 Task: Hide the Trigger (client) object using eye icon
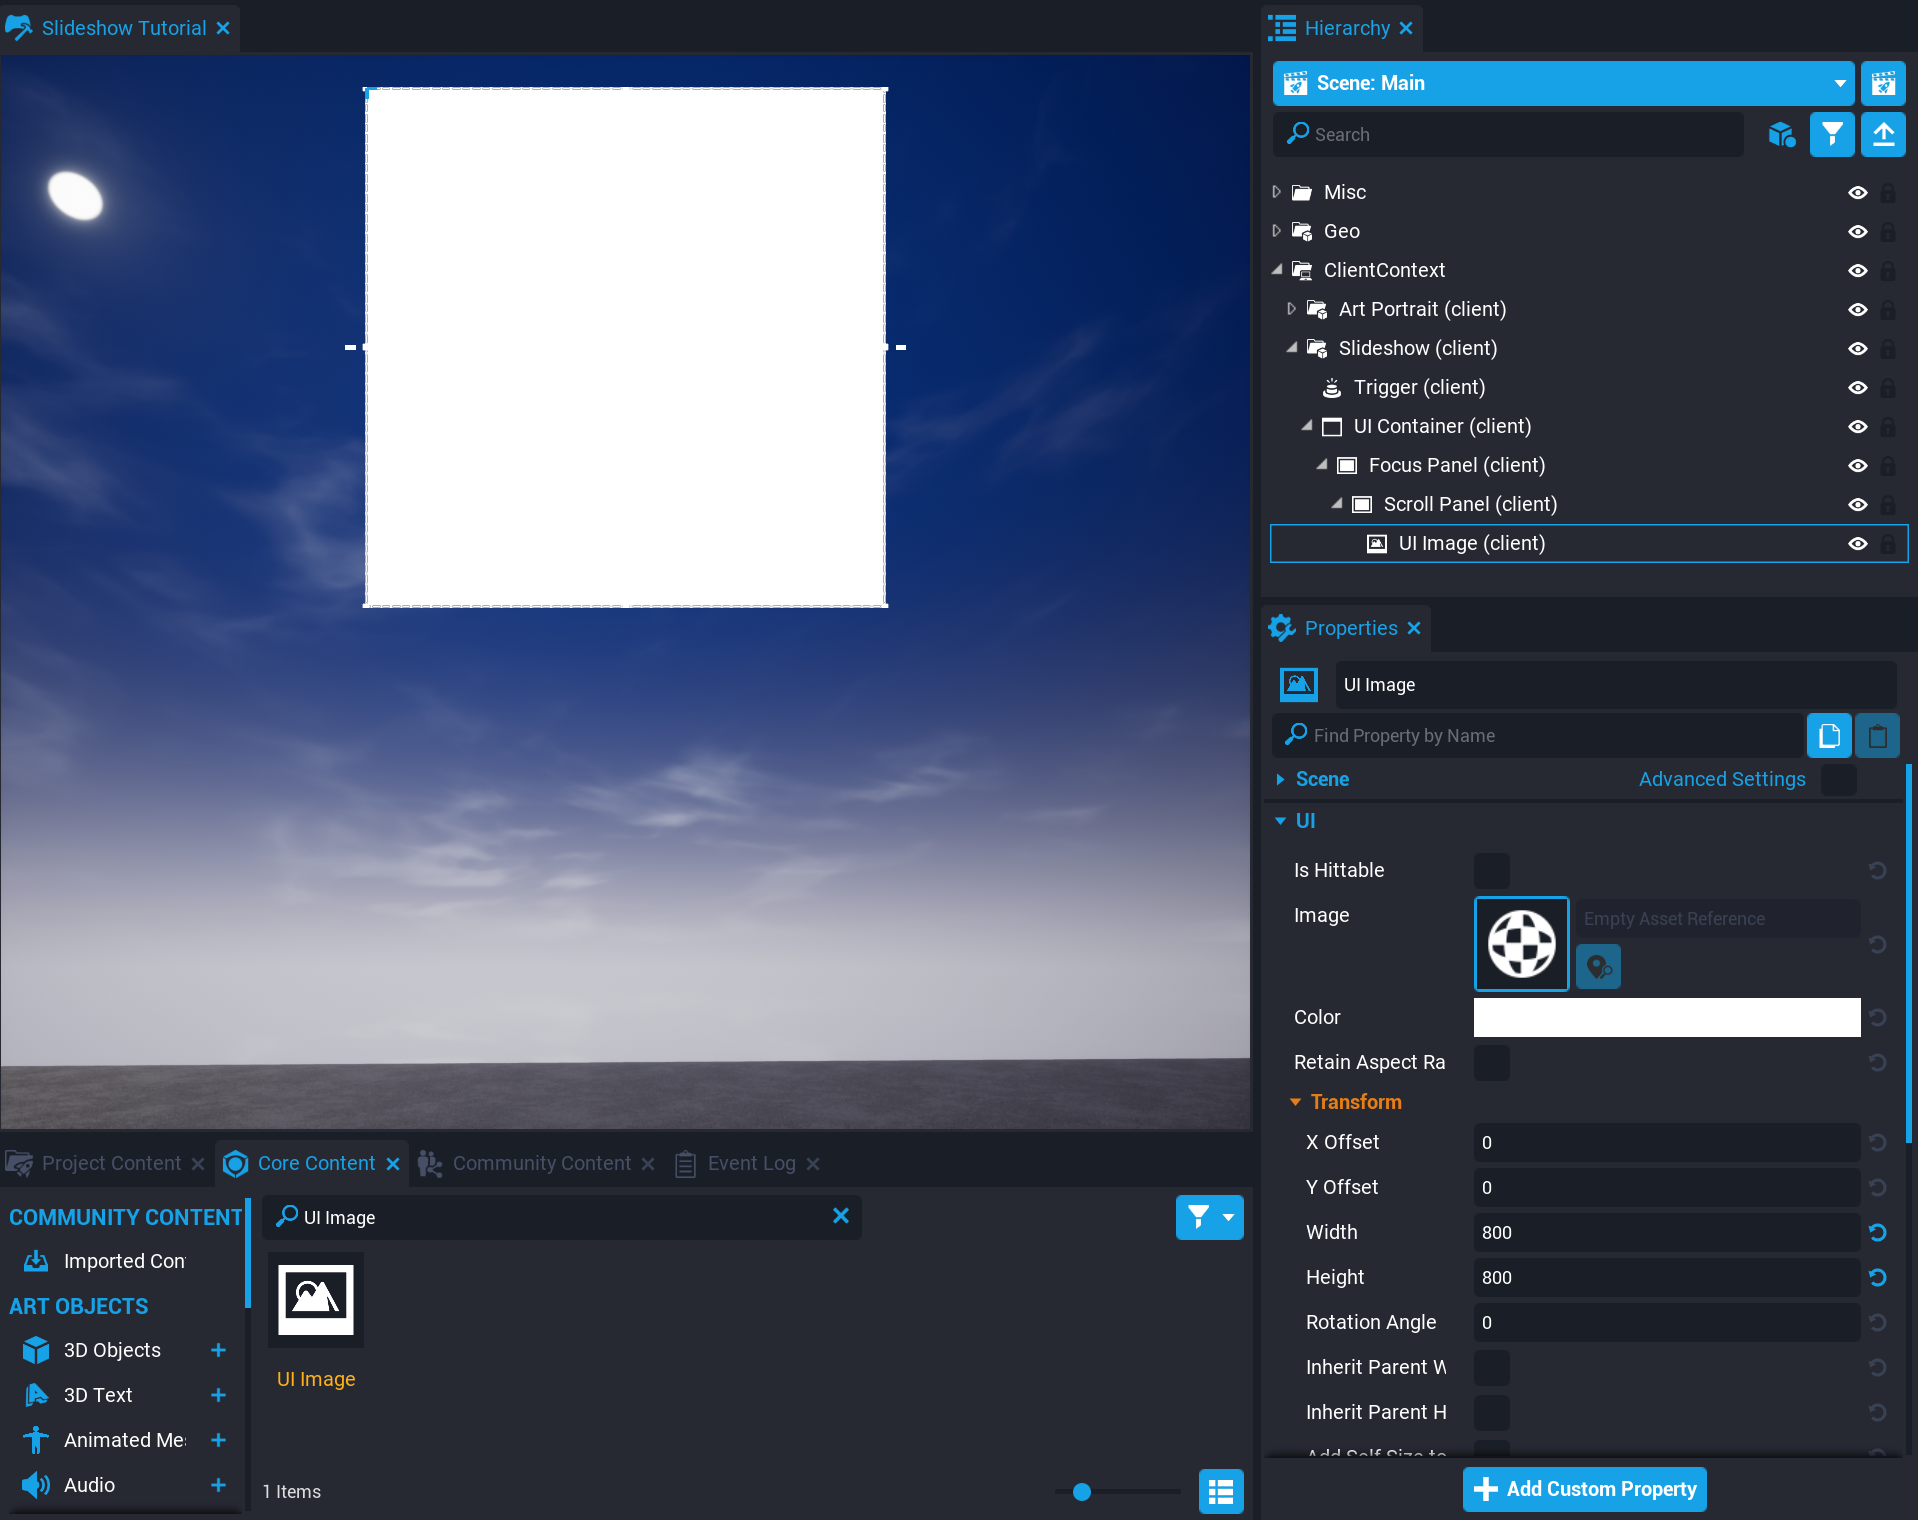click(x=1857, y=388)
